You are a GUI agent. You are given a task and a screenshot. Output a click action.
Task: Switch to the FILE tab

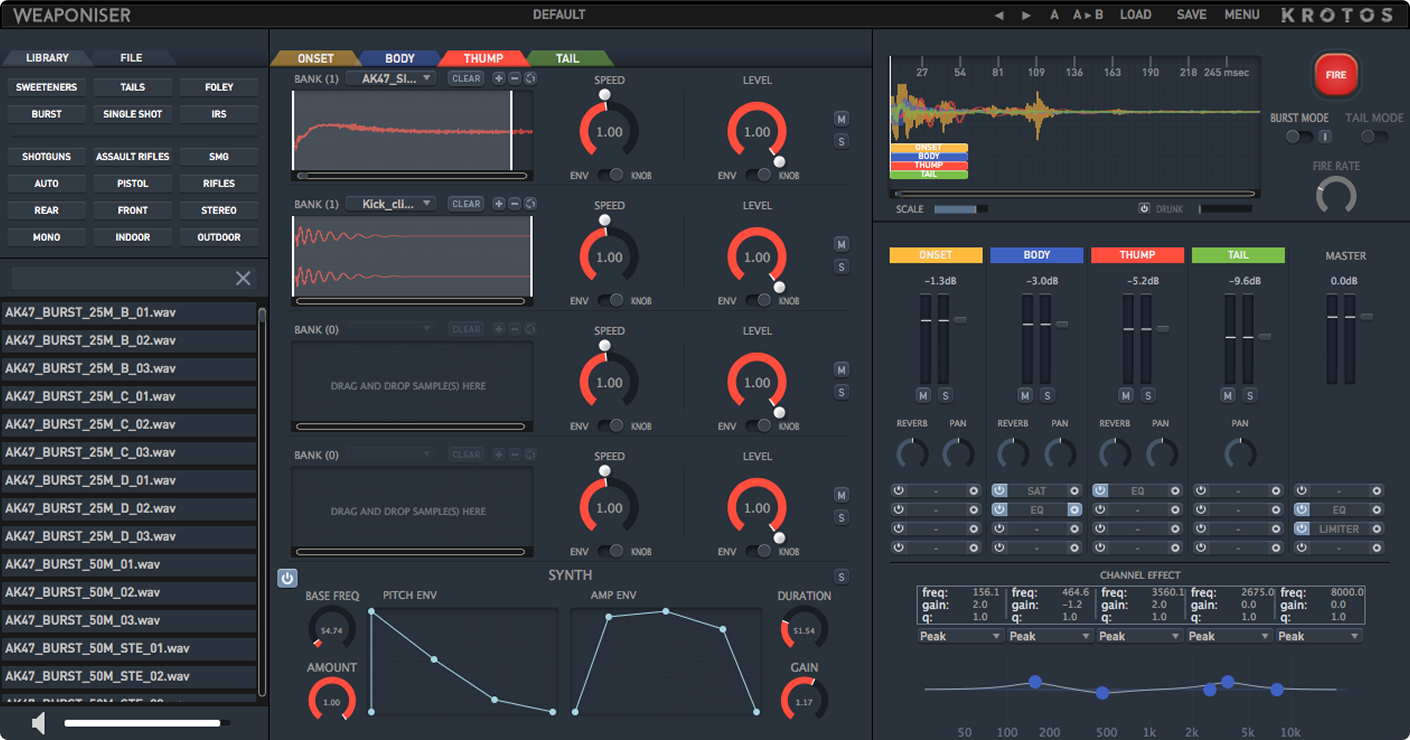[x=130, y=58]
